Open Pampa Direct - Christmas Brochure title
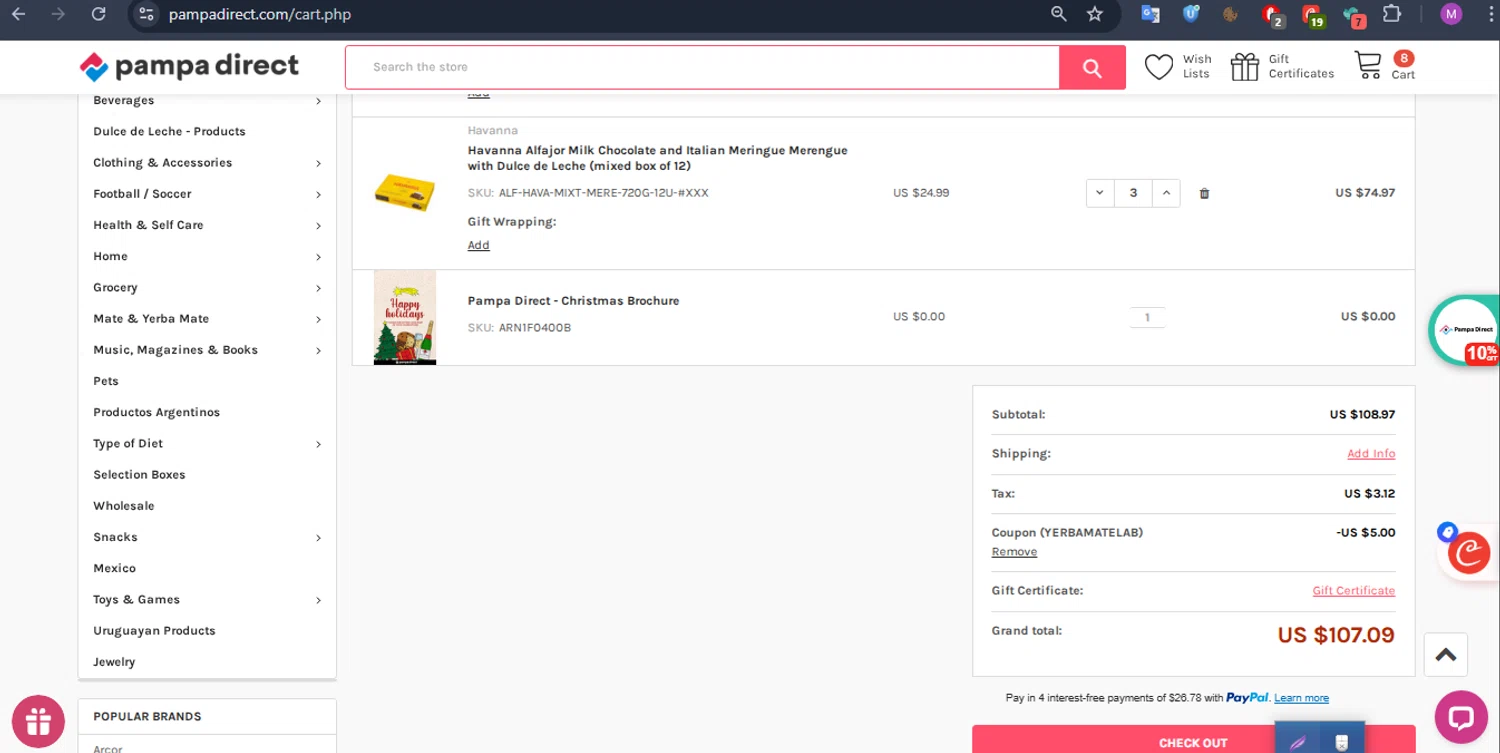The width and height of the screenshot is (1500, 753). (573, 301)
